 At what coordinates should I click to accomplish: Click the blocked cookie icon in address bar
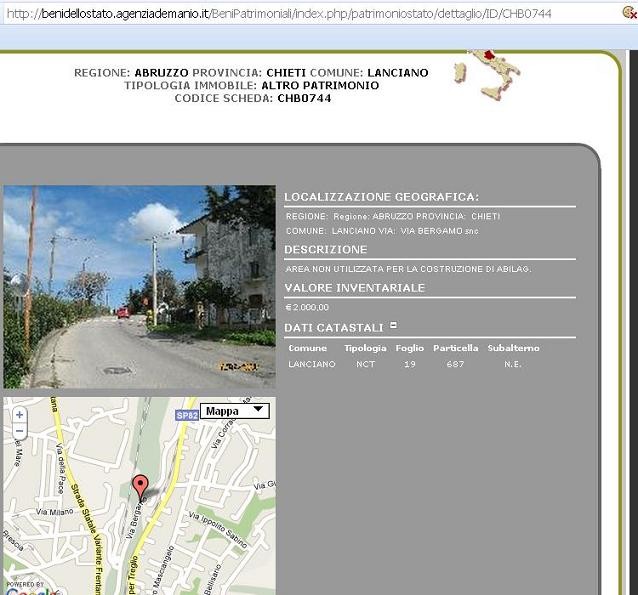click(627, 12)
